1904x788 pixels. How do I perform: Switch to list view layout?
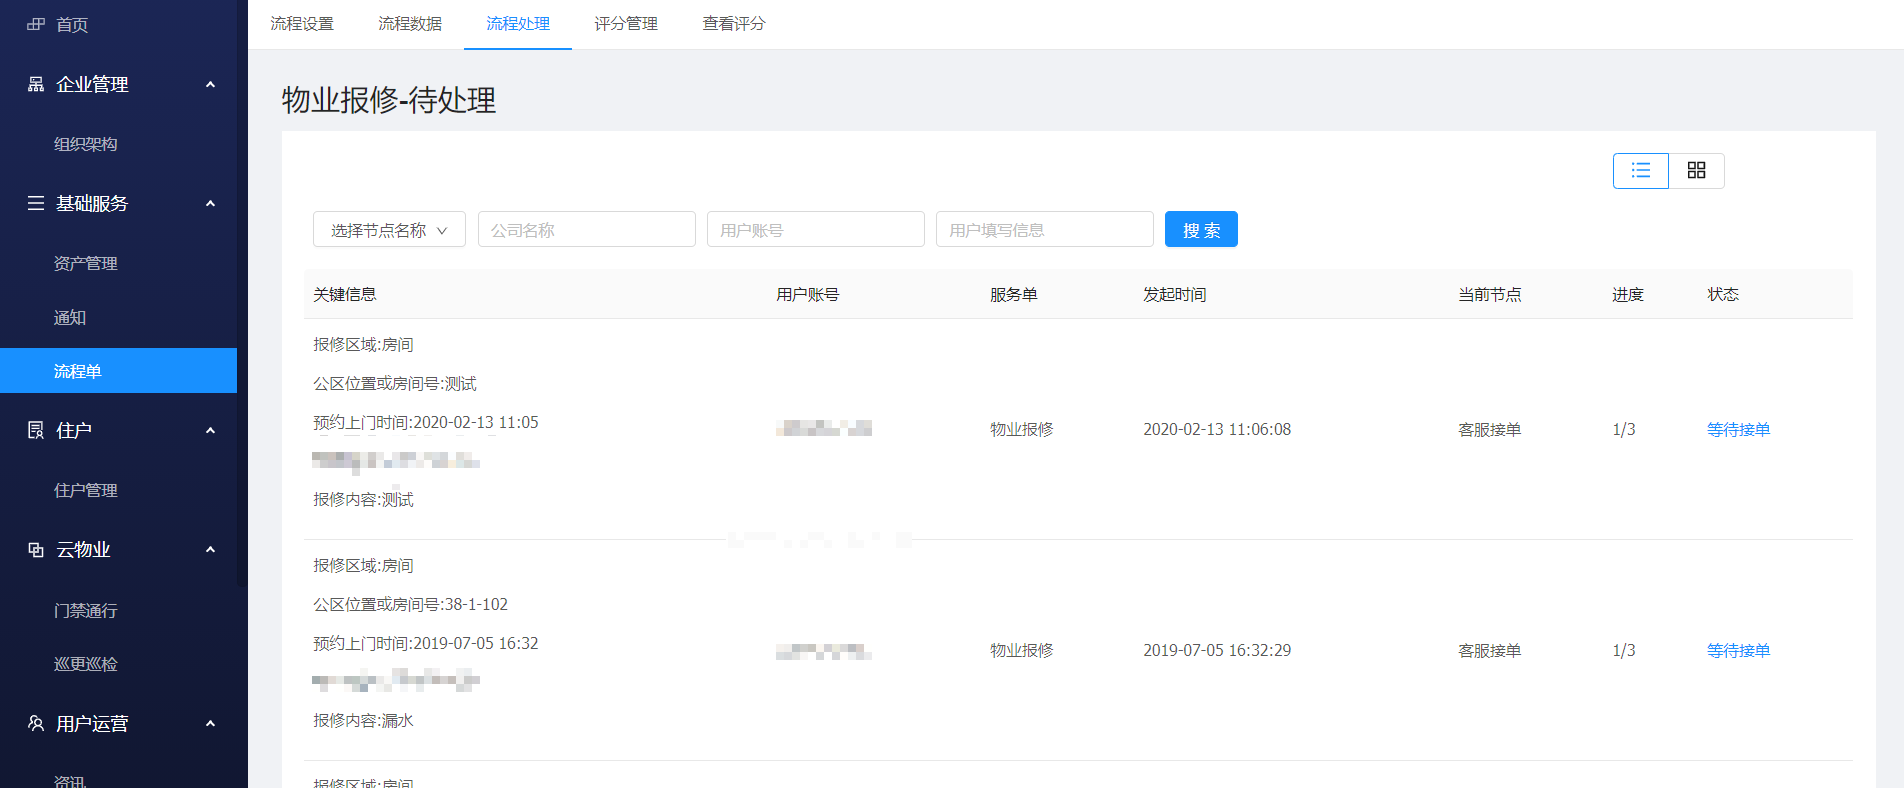pyautogui.click(x=1640, y=171)
